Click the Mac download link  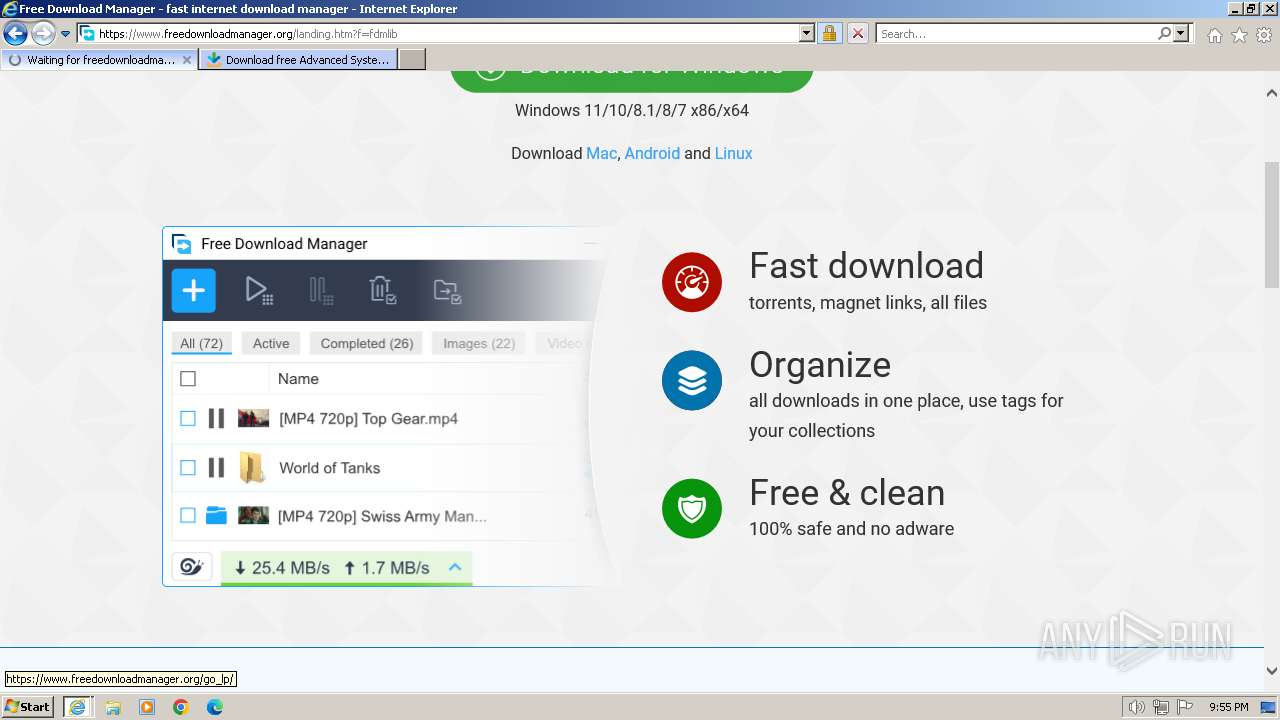pos(601,153)
